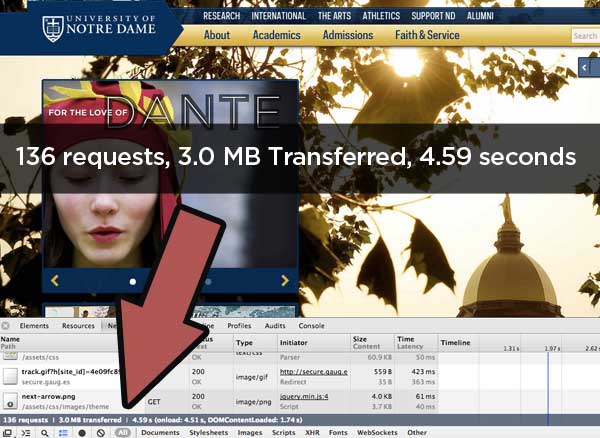Go to The Arts page
This screenshot has width=600, height=438.
[x=334, y=16]
